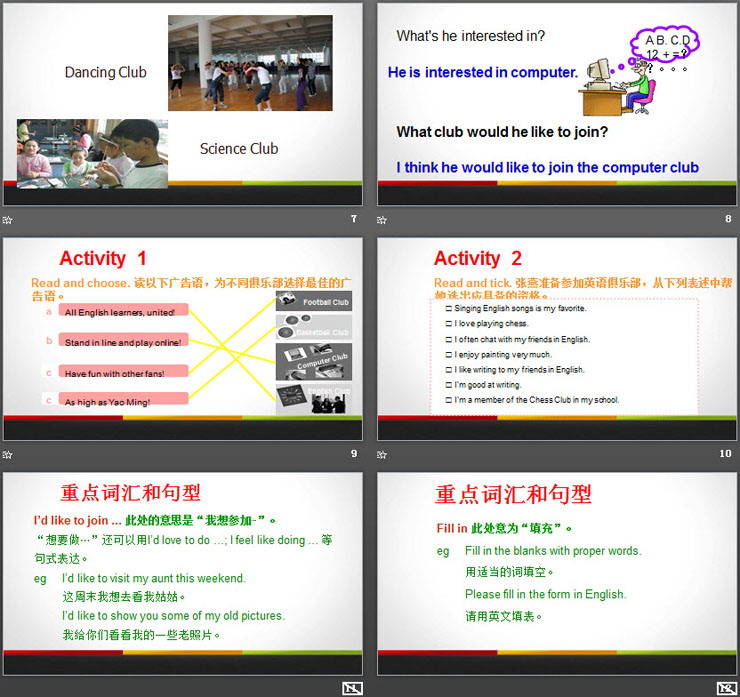Click the Football Club image on slide 9

tap(314, 301)
